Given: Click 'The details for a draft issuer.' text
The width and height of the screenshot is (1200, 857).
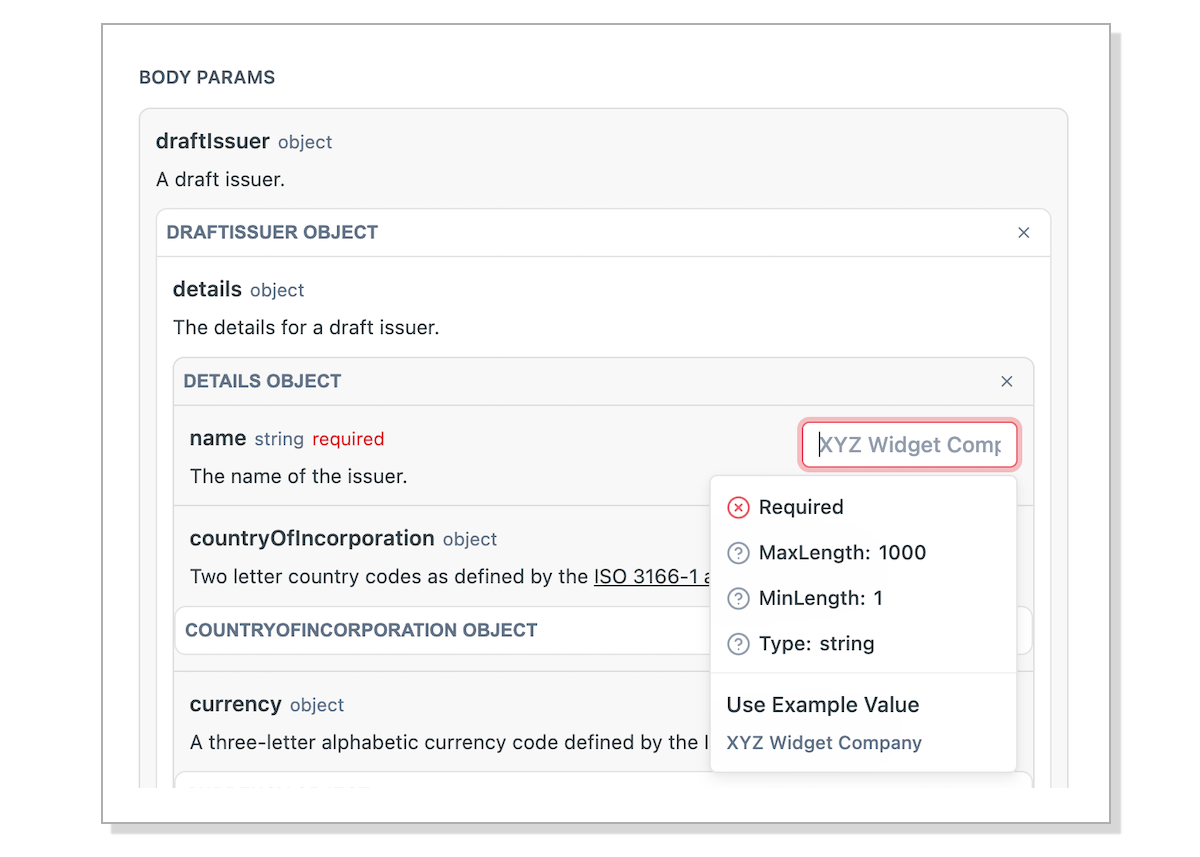Looking at the screenshot, I should 306,327.
